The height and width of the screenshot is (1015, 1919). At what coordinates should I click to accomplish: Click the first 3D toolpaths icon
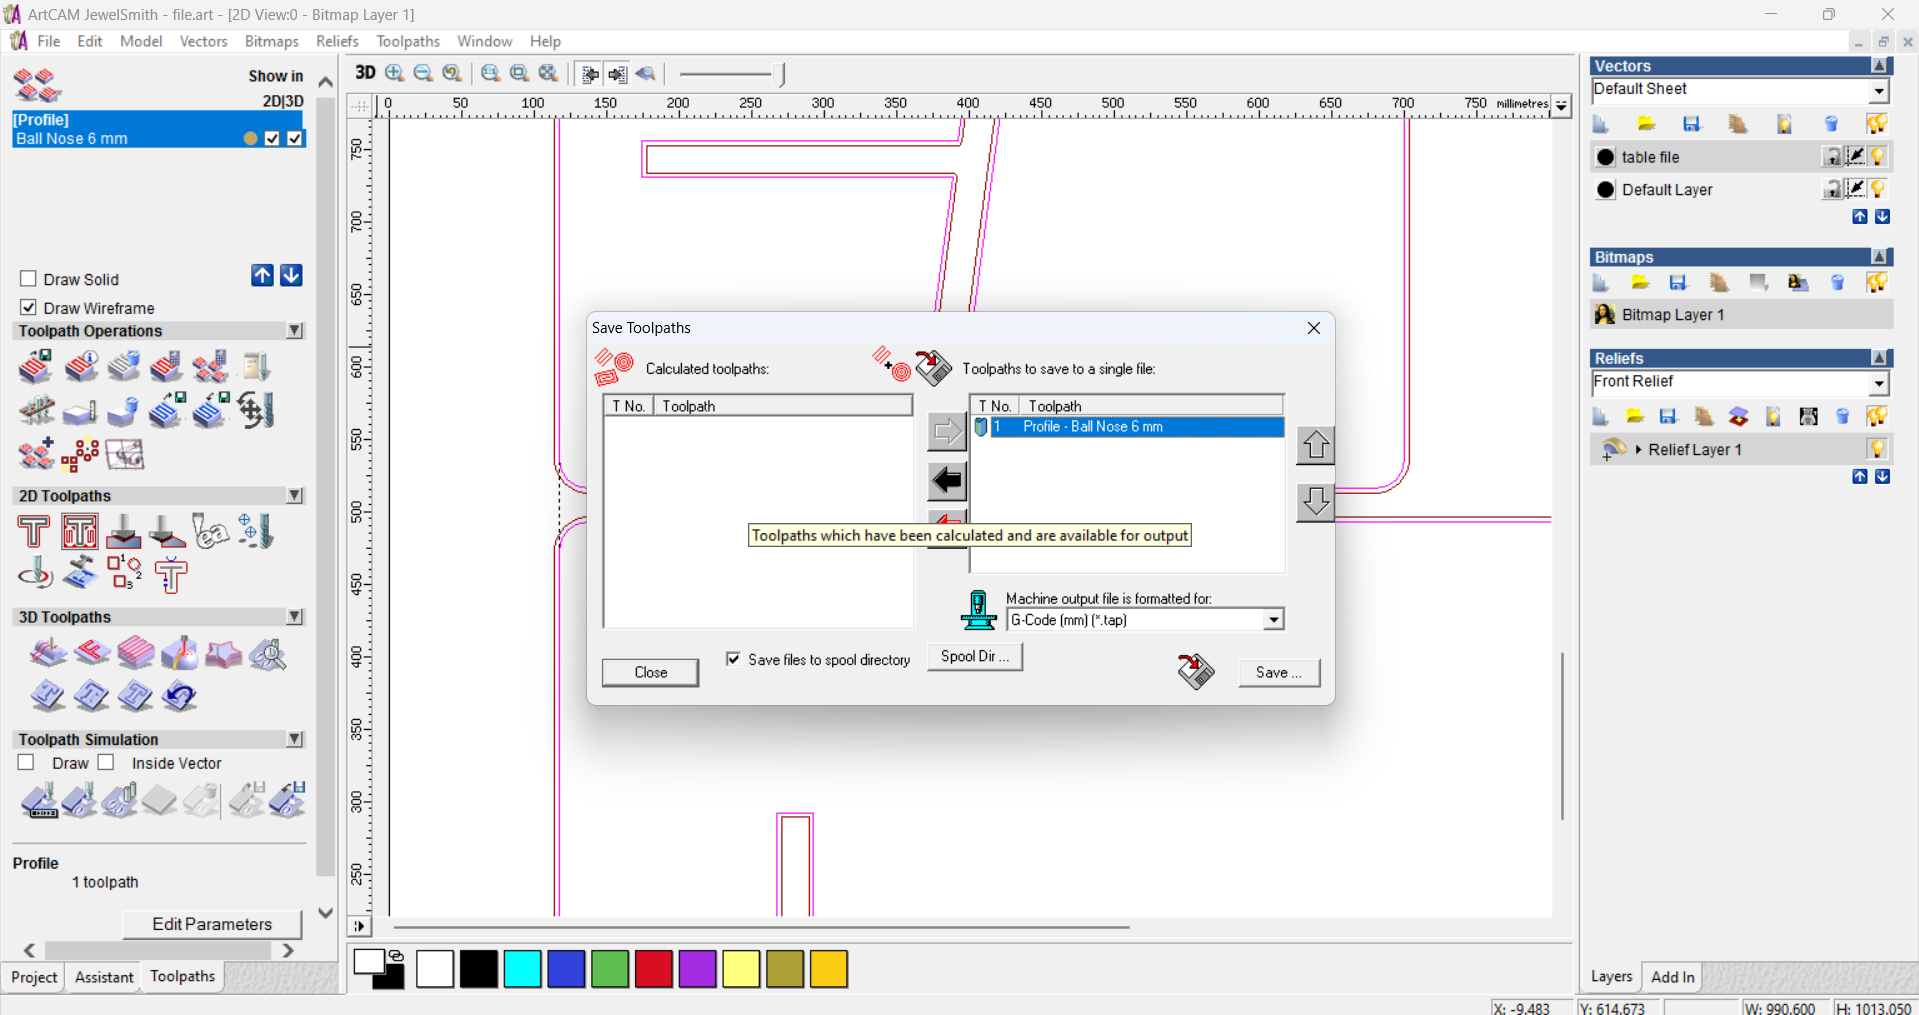point(48,654)
